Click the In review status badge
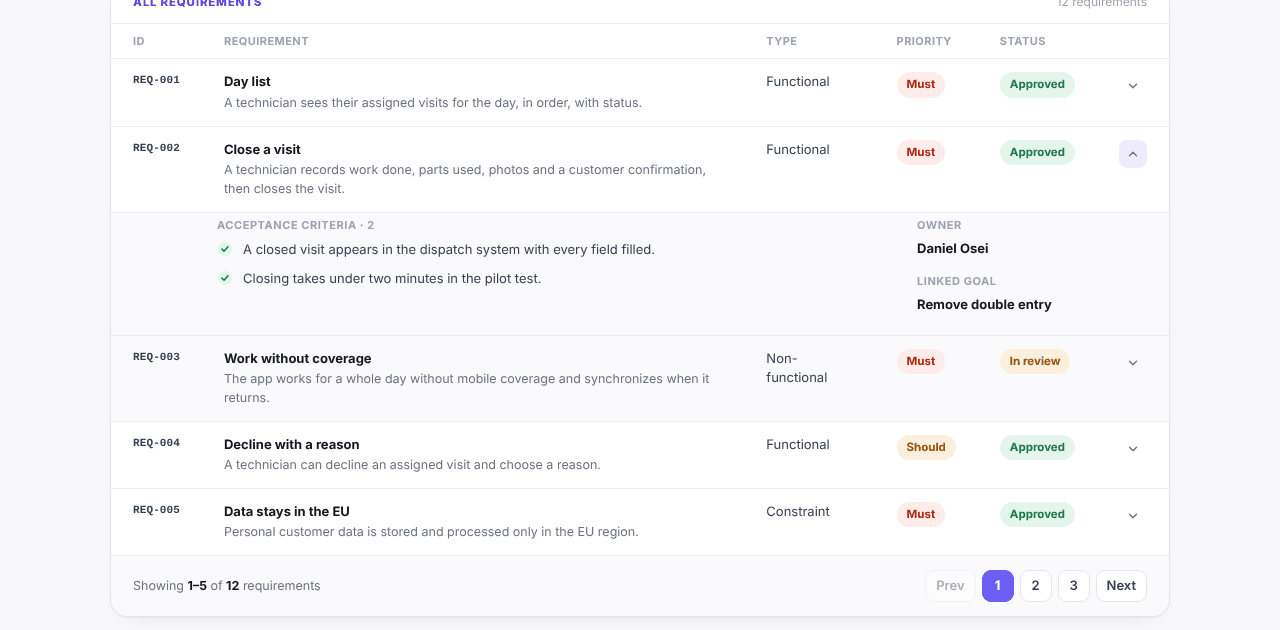 click(1035, 362)
